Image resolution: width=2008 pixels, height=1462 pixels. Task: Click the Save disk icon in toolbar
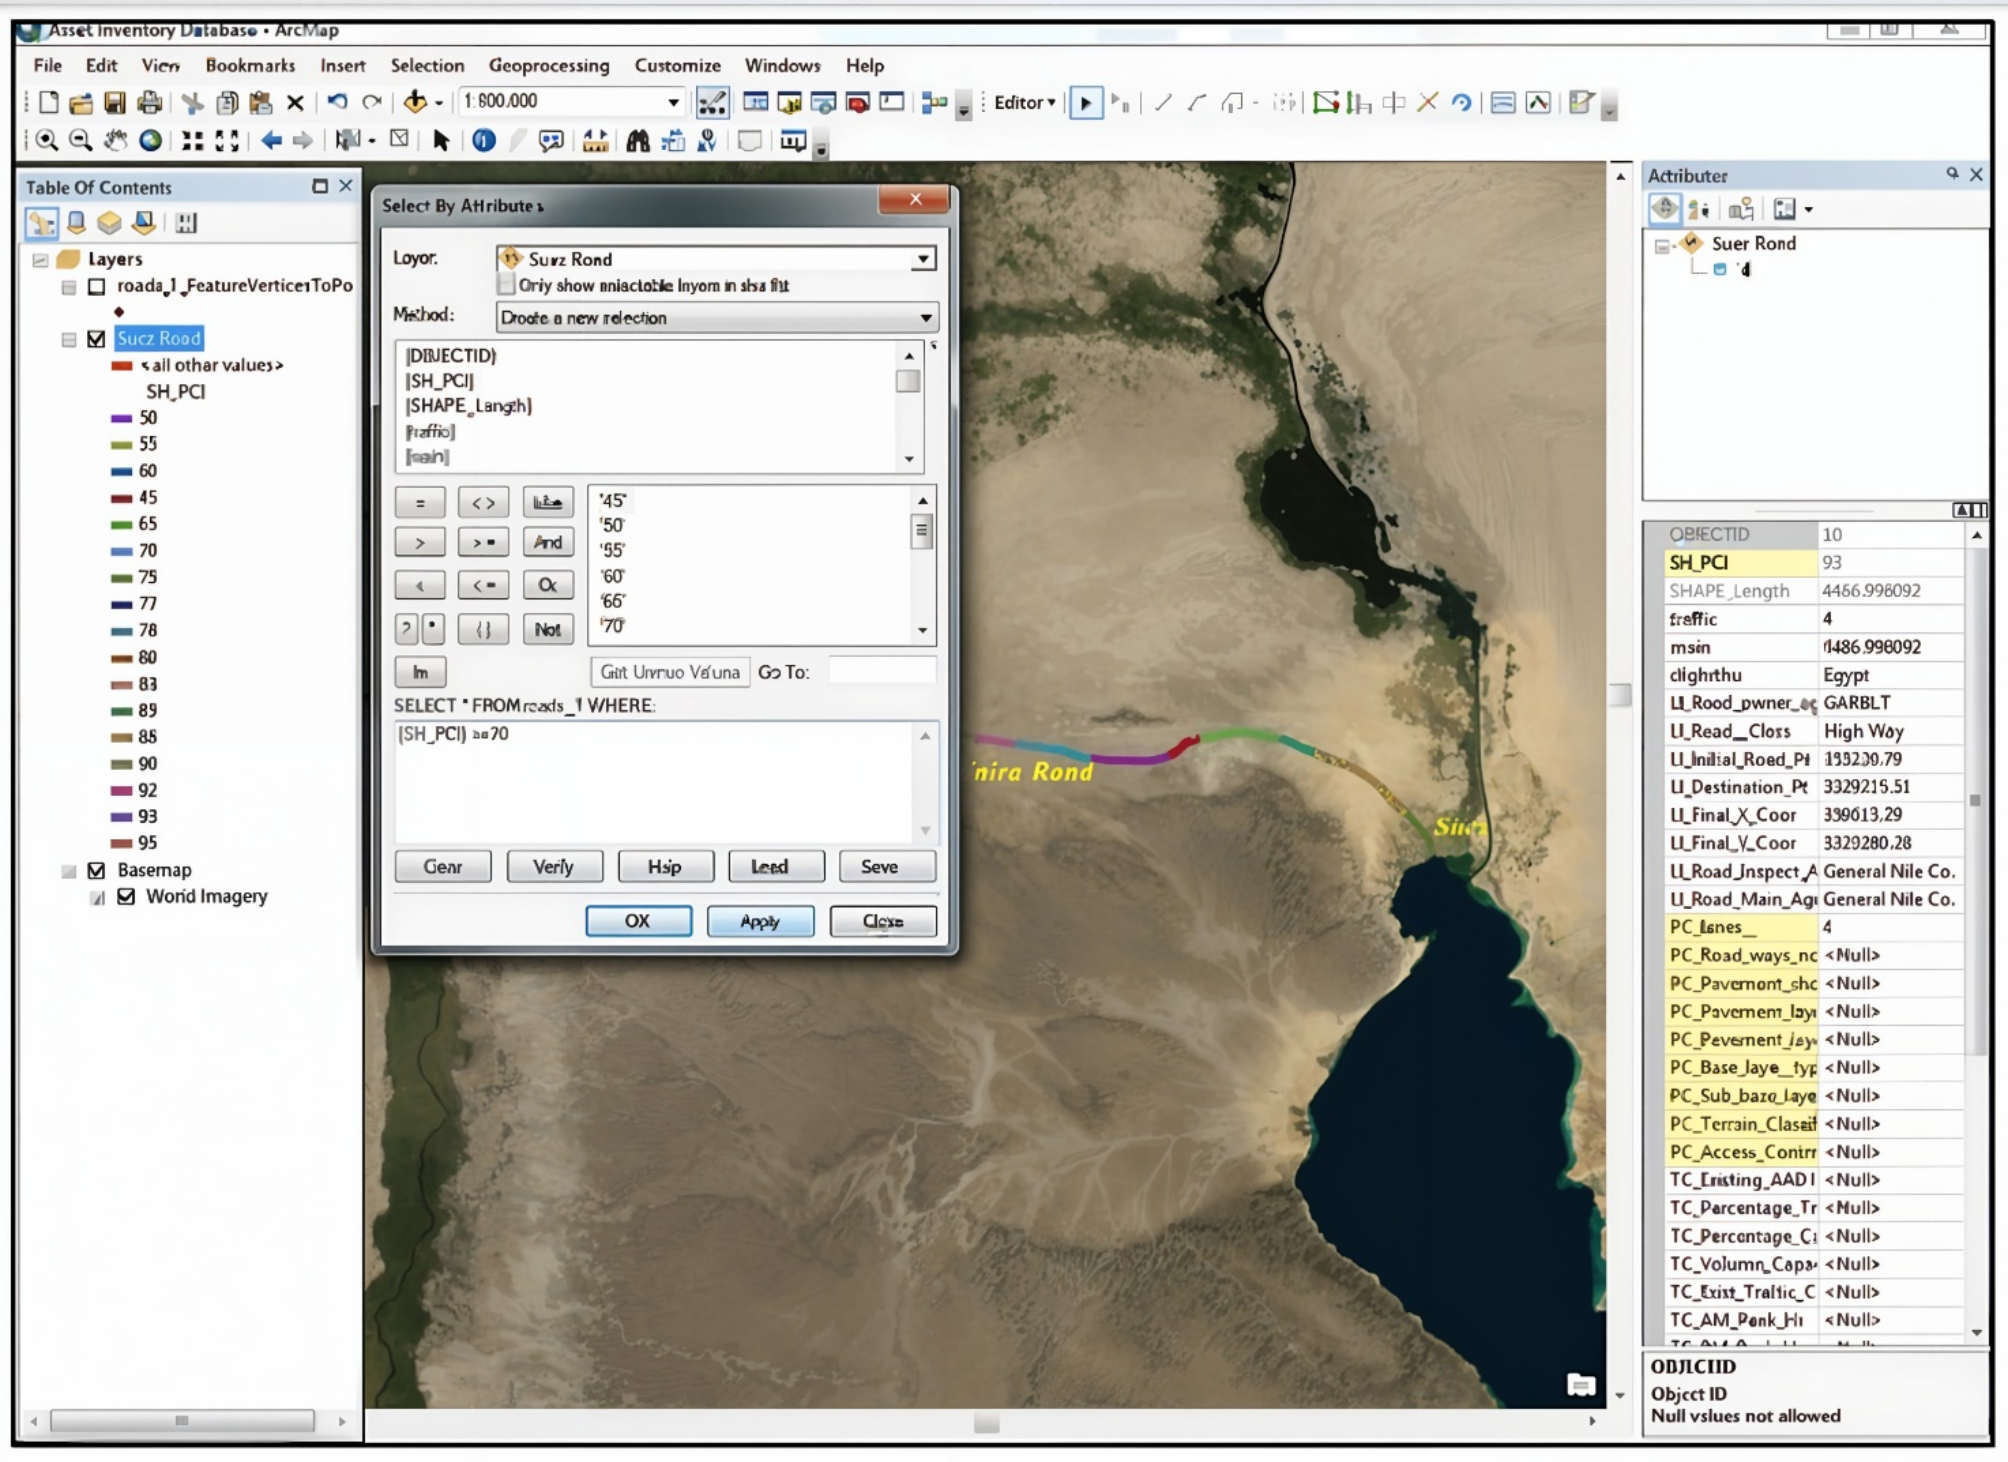click(x=115, y=102)
